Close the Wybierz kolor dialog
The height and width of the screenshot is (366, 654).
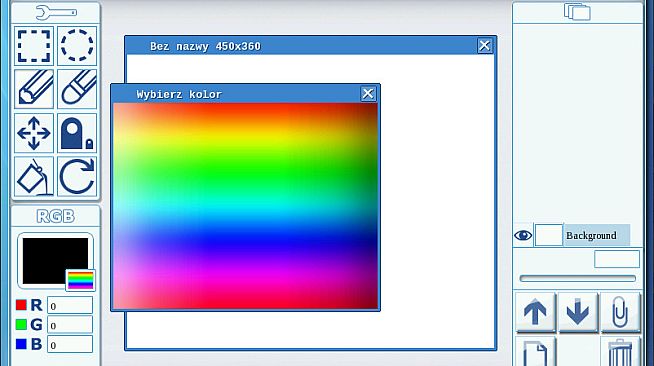coord(368,94)
